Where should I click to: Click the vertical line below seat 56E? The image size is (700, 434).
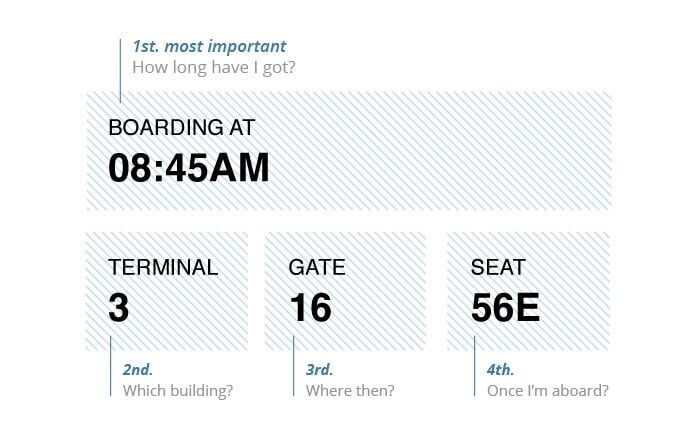pyautogui.click(x=474, y=366)
